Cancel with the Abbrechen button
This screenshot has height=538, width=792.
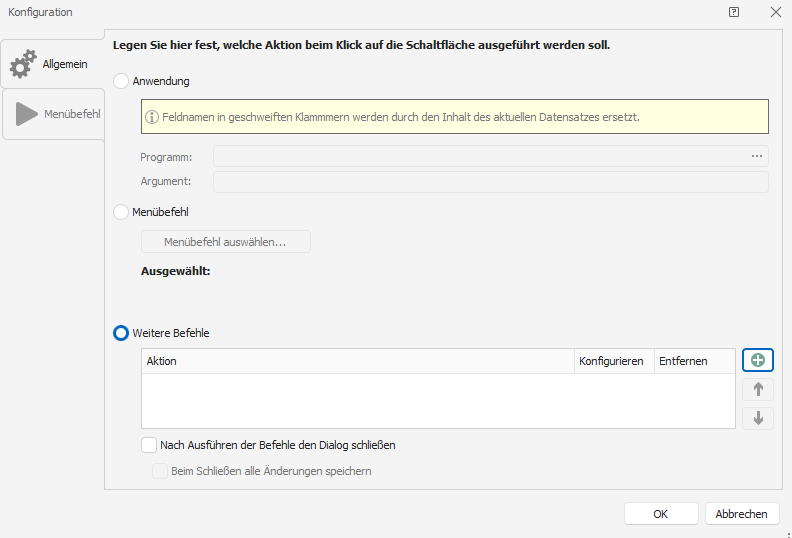click(742, 514)
